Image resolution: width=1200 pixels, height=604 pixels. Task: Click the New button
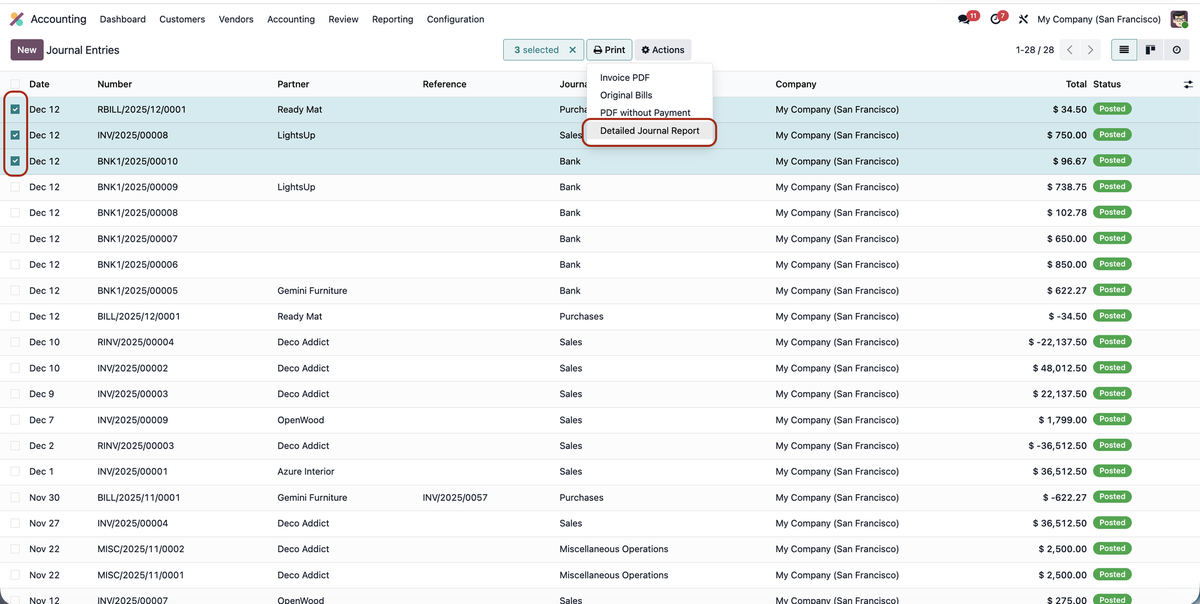pyautogui.click(x=26, y=49)
